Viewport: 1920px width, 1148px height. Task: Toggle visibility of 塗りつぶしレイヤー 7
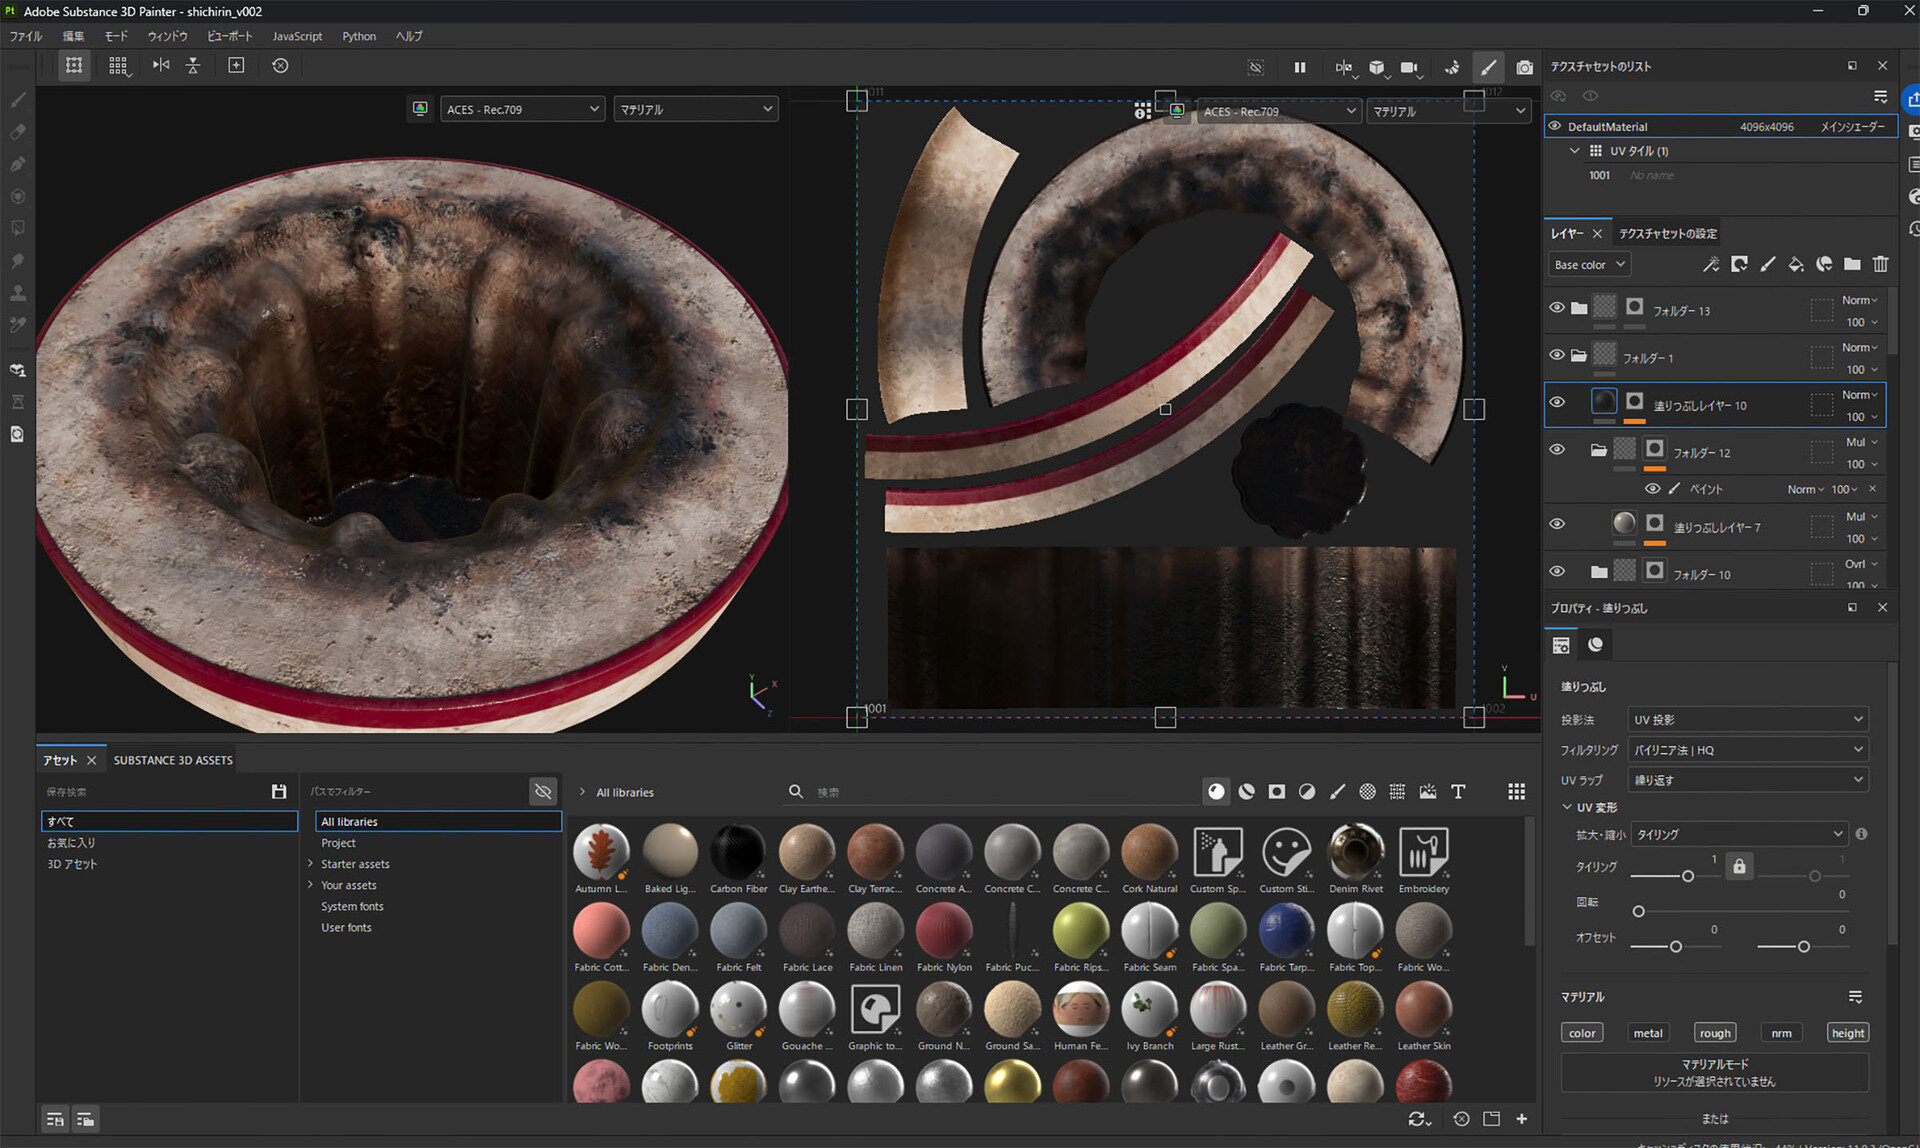tap(1557, 524)
